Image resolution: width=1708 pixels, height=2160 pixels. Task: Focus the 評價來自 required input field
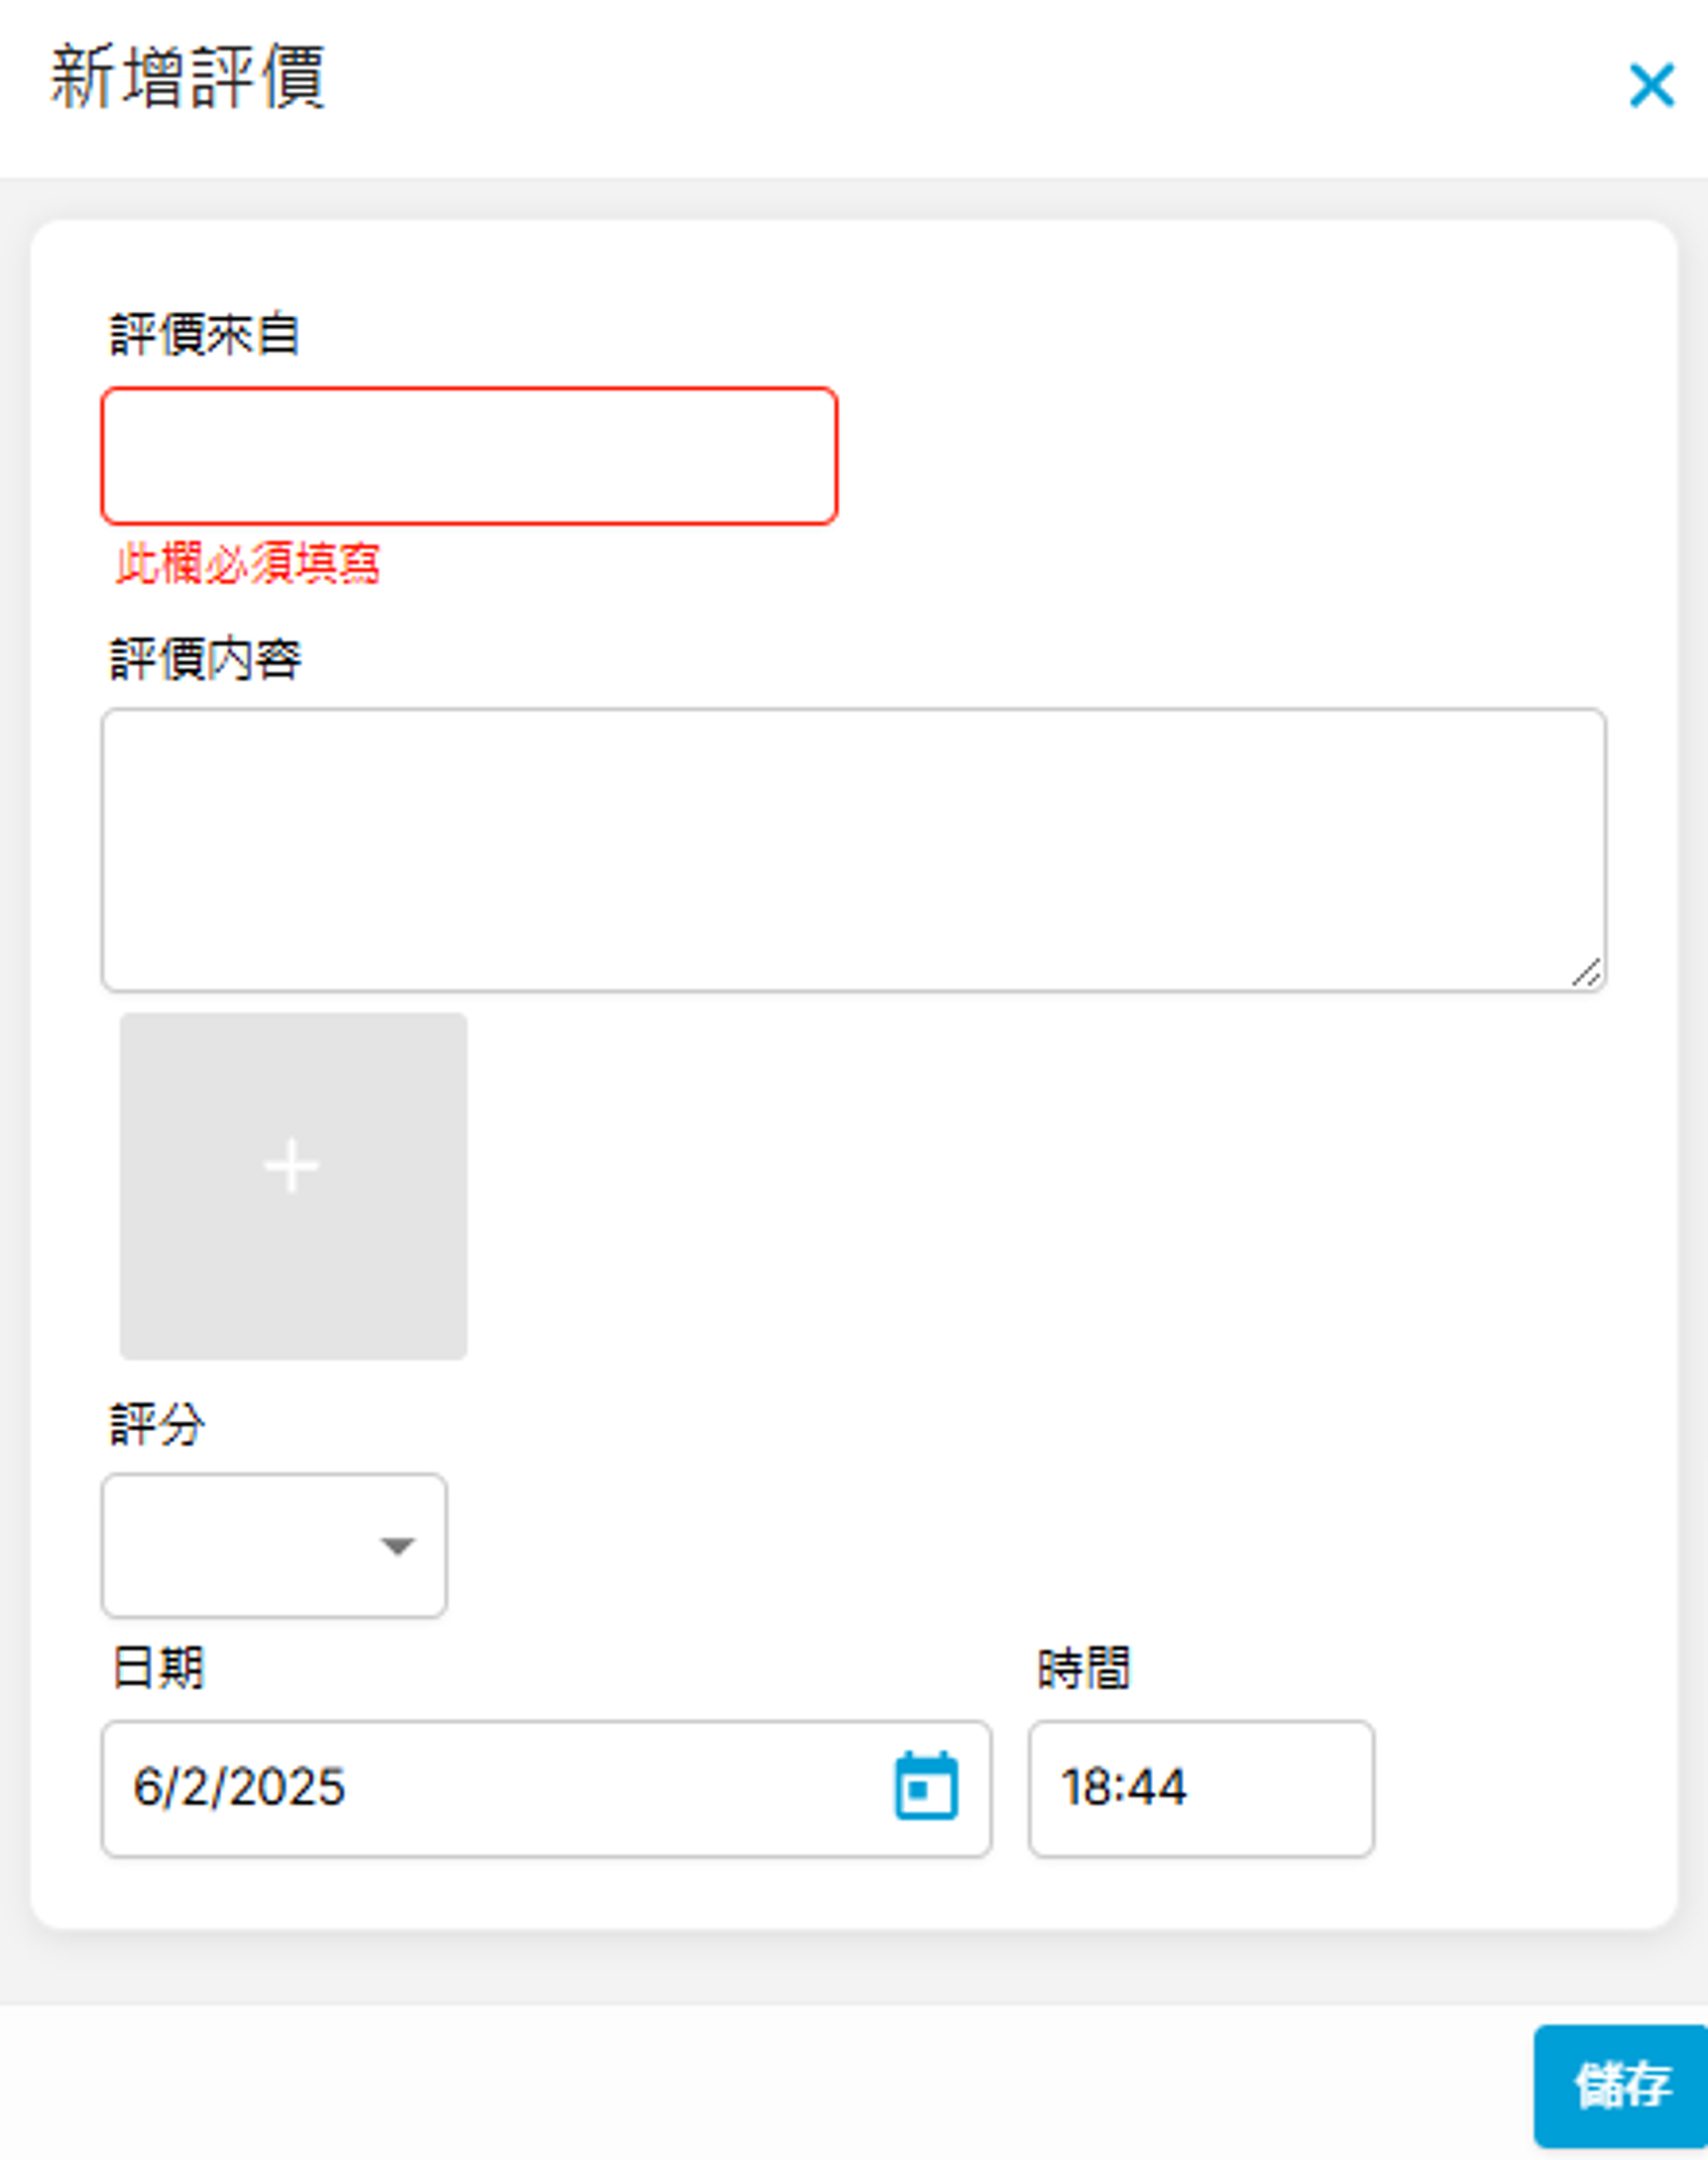pos(469,456)
